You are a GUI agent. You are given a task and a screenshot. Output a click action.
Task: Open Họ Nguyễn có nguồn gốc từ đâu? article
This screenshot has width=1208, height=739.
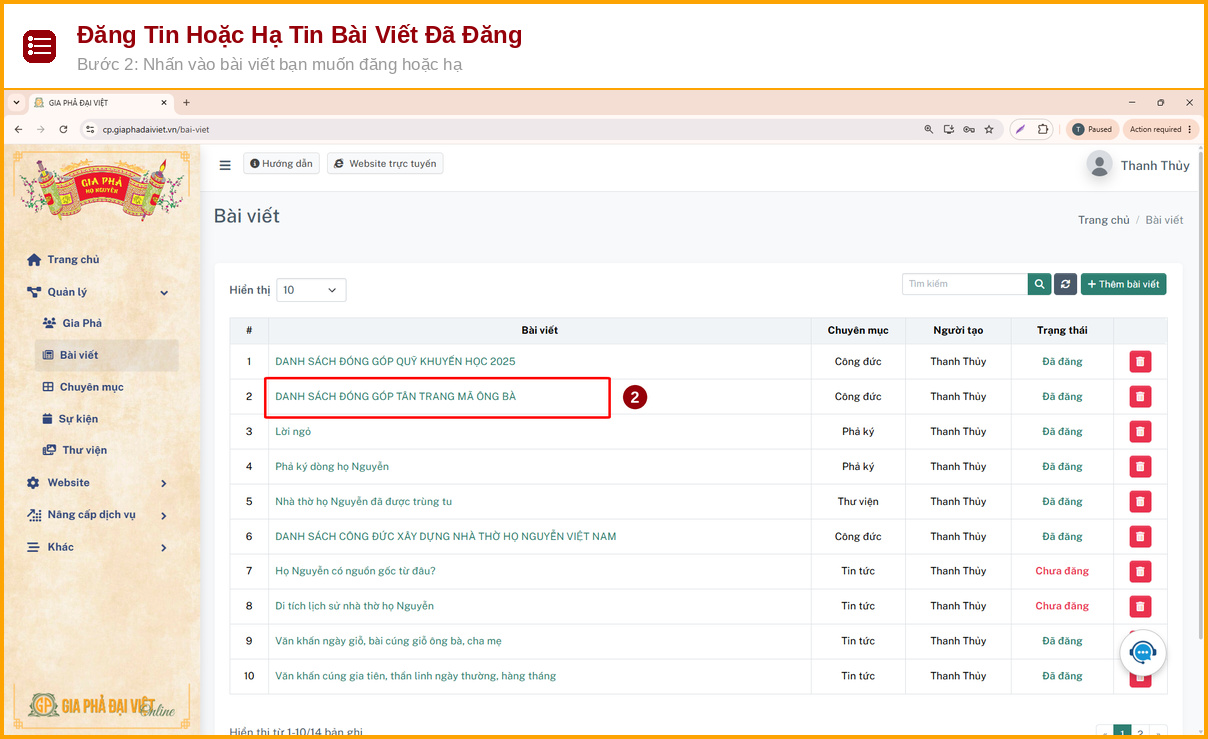pos(355,571)
